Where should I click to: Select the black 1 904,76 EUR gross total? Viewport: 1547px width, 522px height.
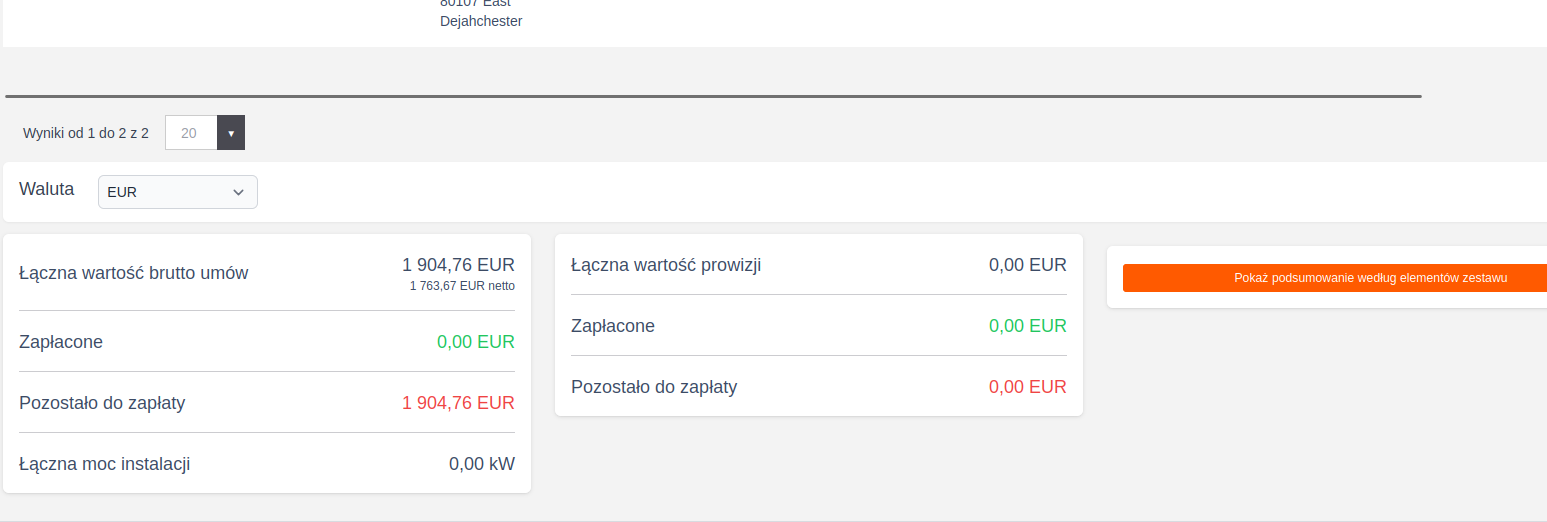coord(458,265)
